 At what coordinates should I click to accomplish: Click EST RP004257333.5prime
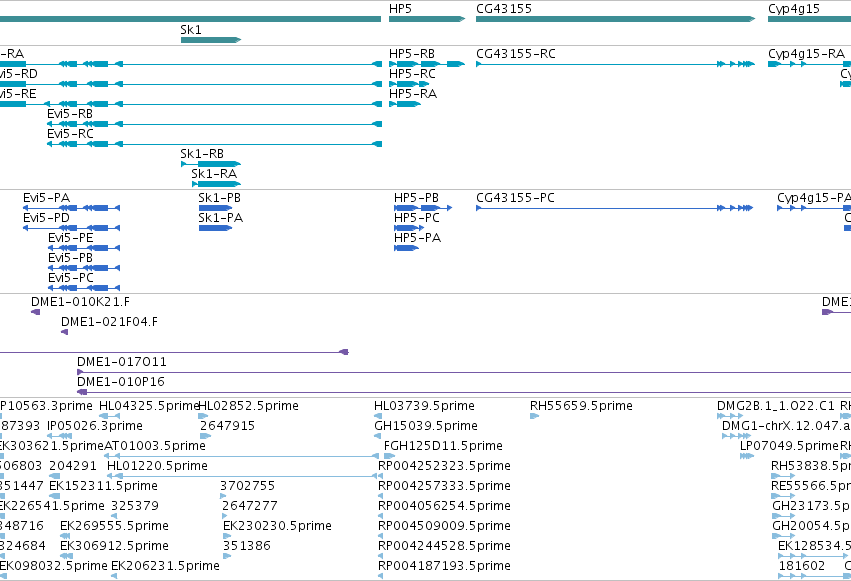tap(380, 496)
